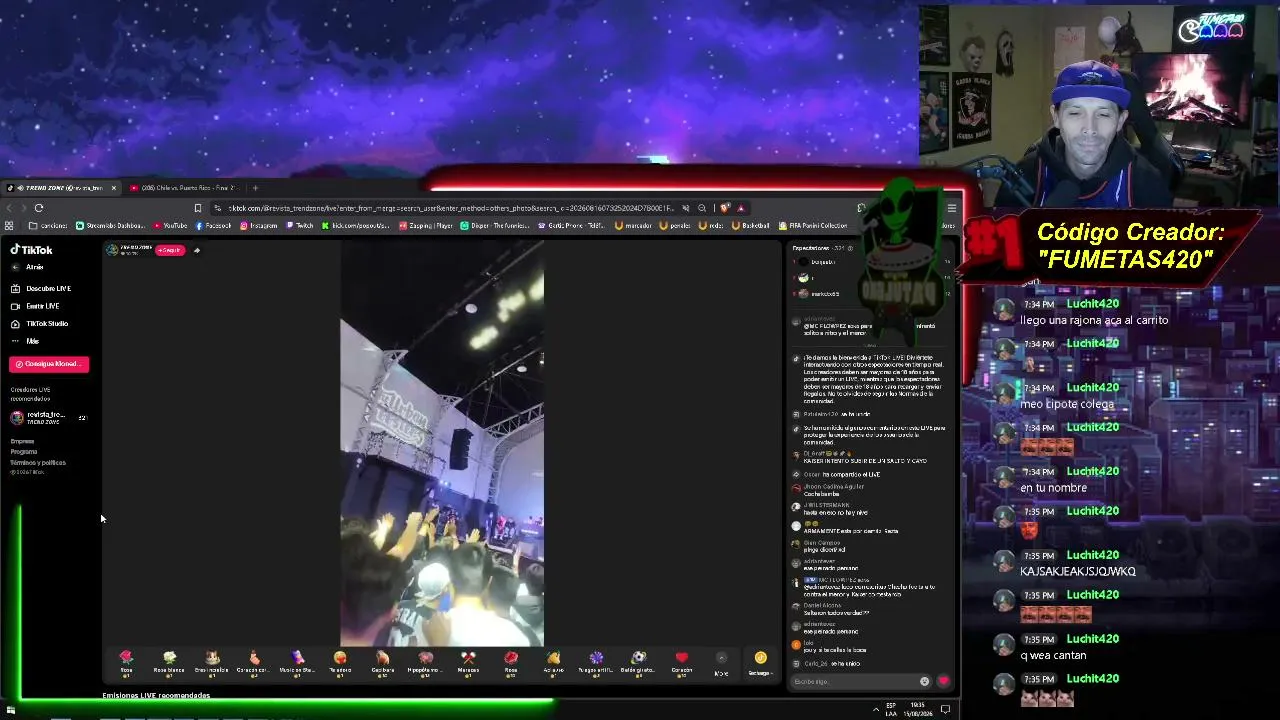Send the Capibara gift
The height and width of the screenshot is (720, 1280).
pyautogui.click(x=382, y=662)
